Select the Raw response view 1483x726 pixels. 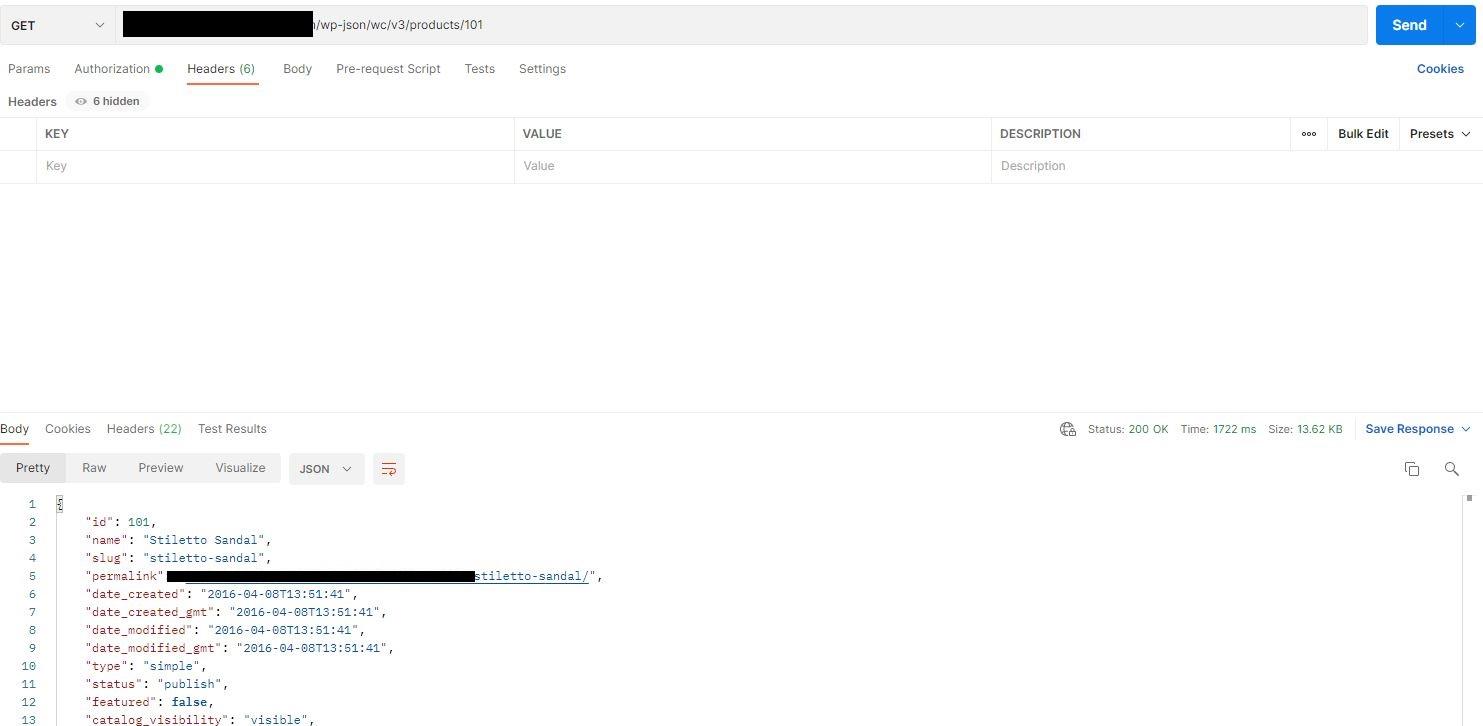pyautogui.click(x=94, y=468)
